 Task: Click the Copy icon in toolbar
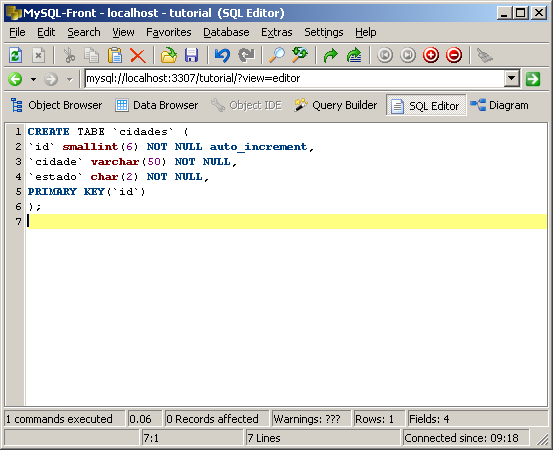coord(92,55)
